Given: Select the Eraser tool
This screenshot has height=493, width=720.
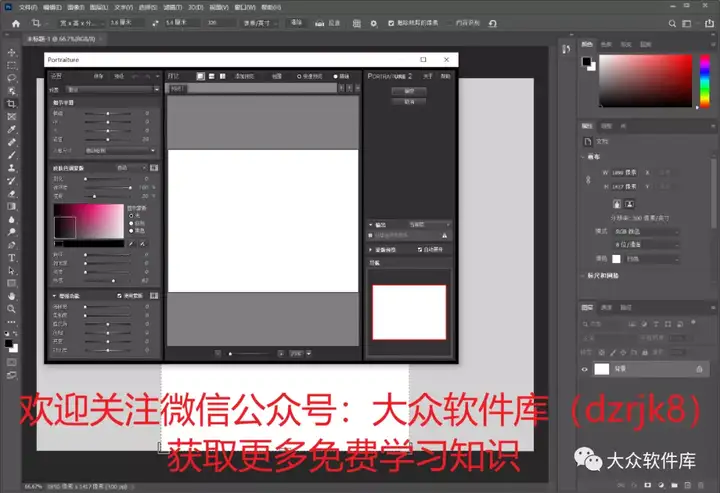Looking at the screenshot, I should click(11, 194).
